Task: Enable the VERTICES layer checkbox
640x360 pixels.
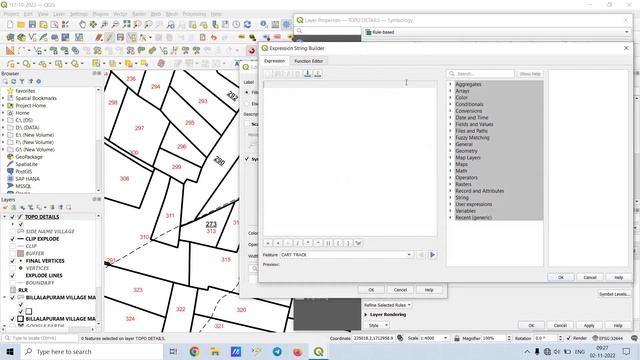Action: click(12, 268)
